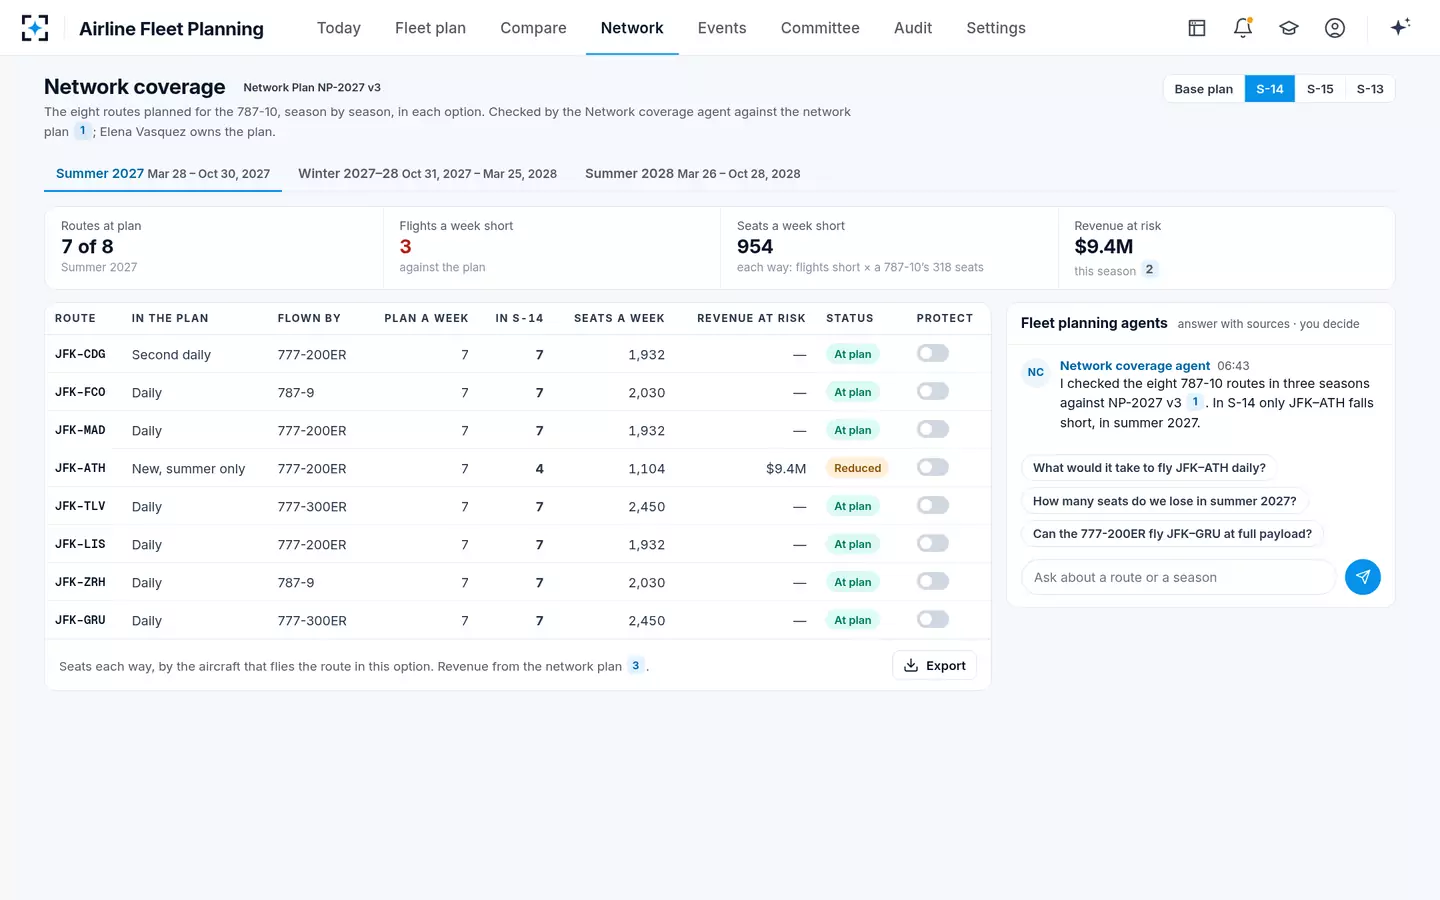The height and width of the screenshot is (900, 1440).
Task: Click the $9.4M revenue at risk table cell
Action: [x=786, y=468]
